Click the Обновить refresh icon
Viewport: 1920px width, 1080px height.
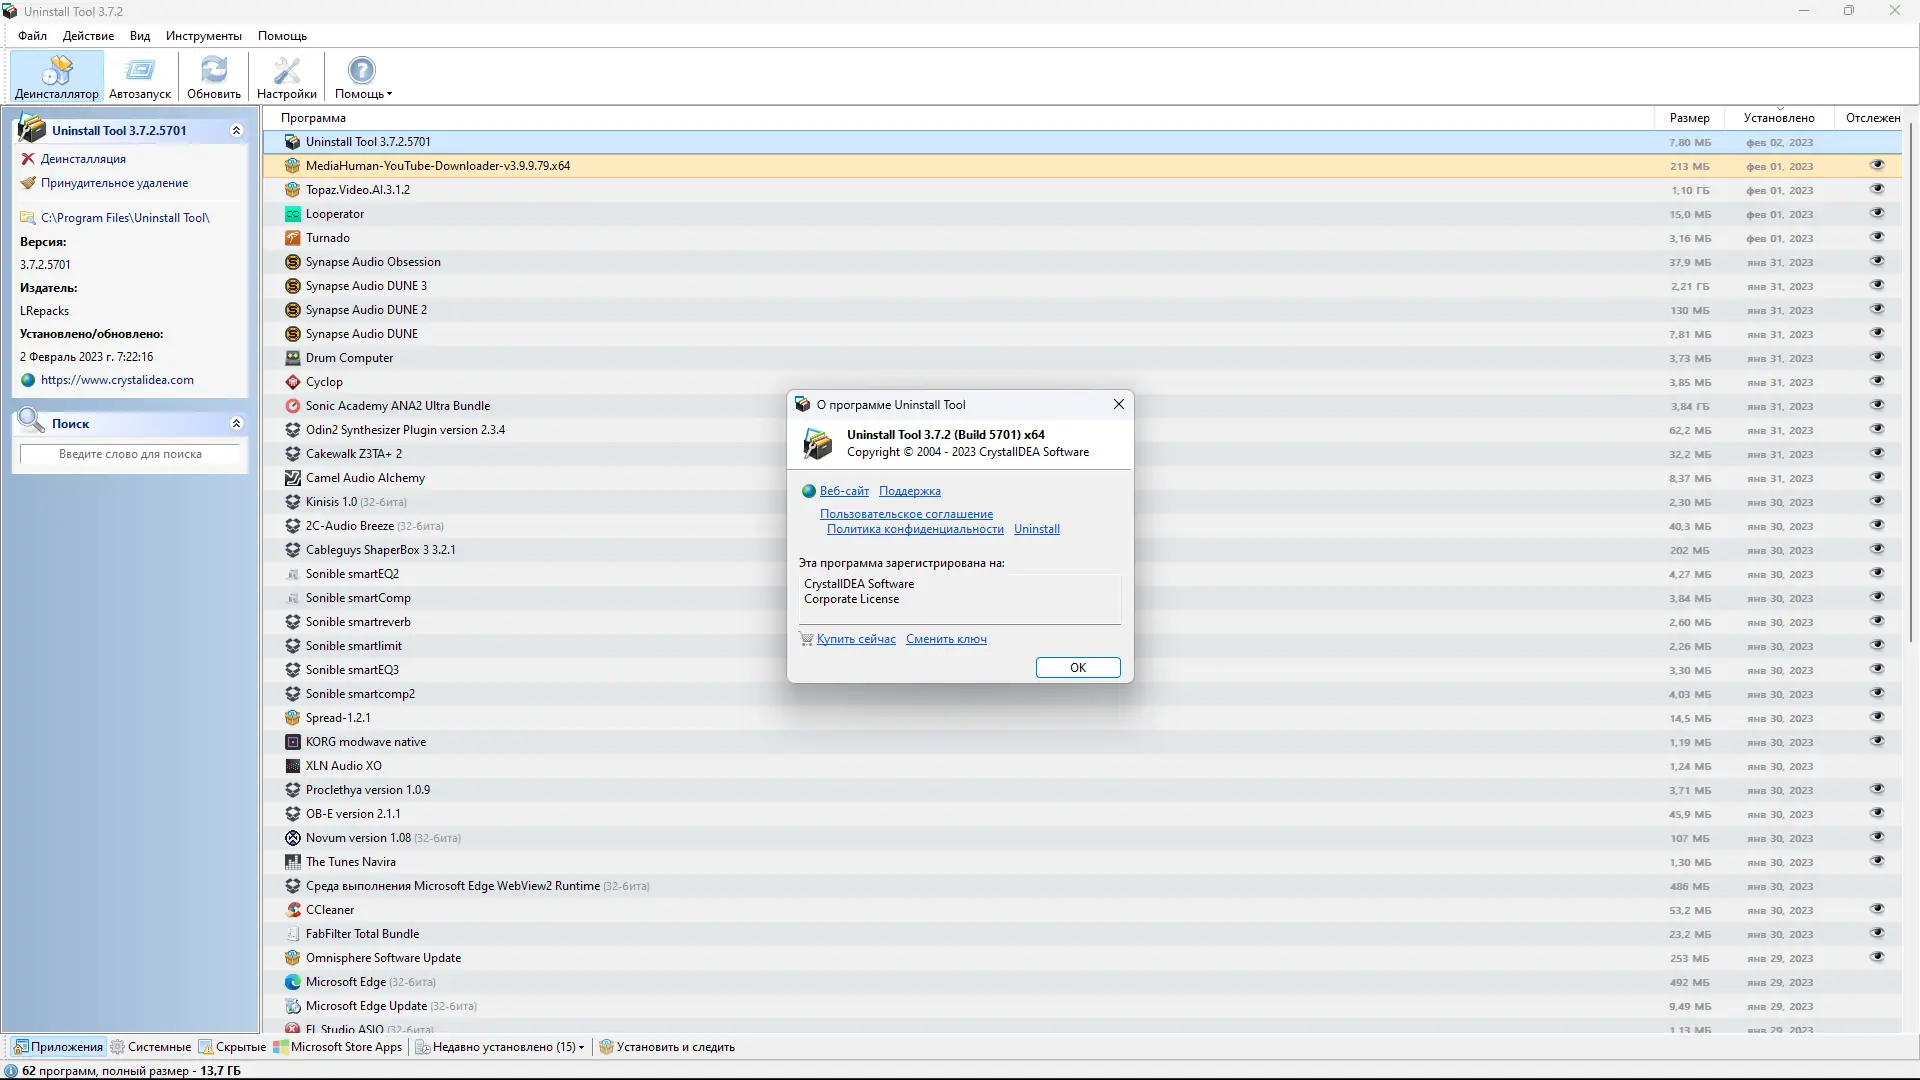213,70
